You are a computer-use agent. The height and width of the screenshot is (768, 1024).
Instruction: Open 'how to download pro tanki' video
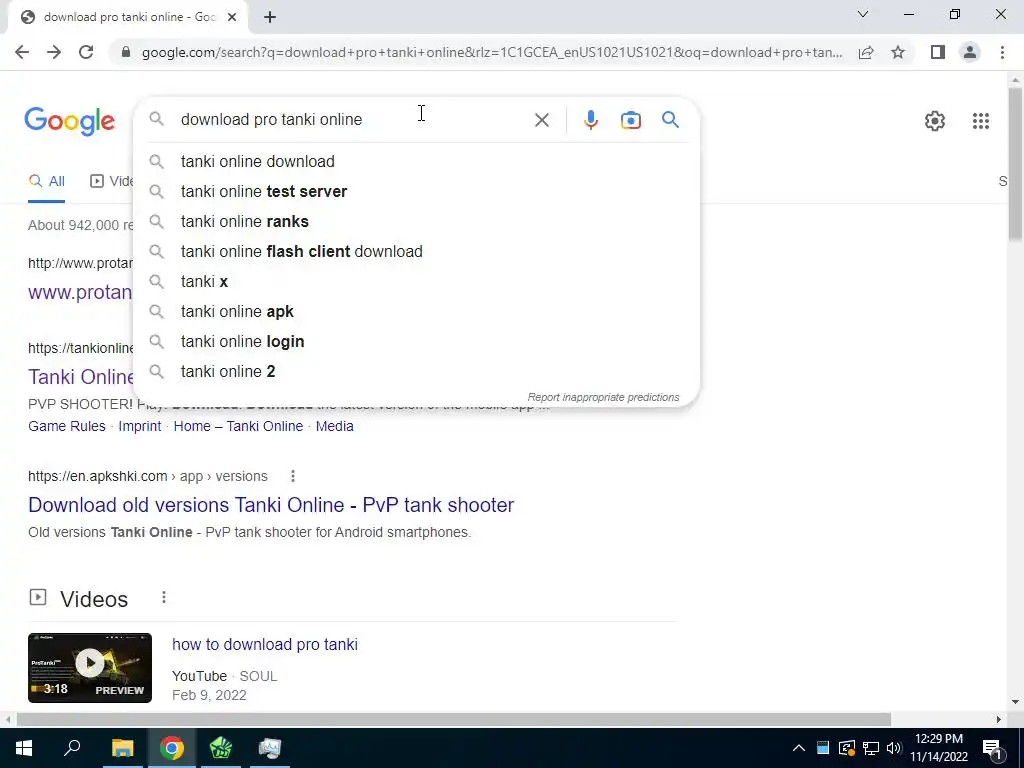[x=264, y=645]
